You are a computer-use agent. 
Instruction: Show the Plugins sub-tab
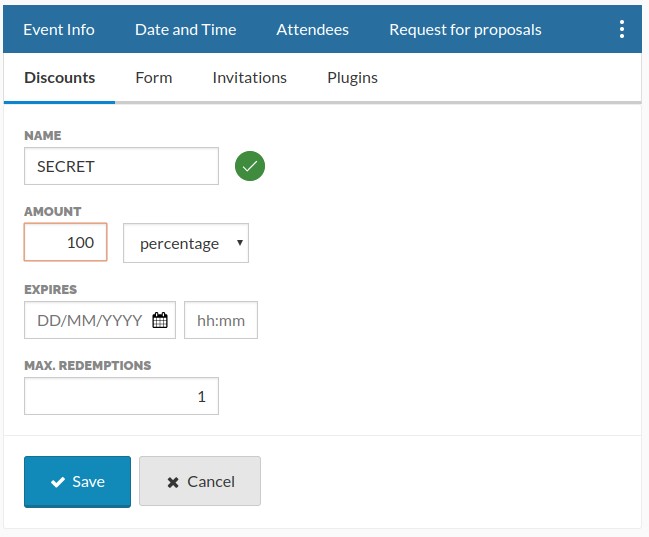coord(352,78)
